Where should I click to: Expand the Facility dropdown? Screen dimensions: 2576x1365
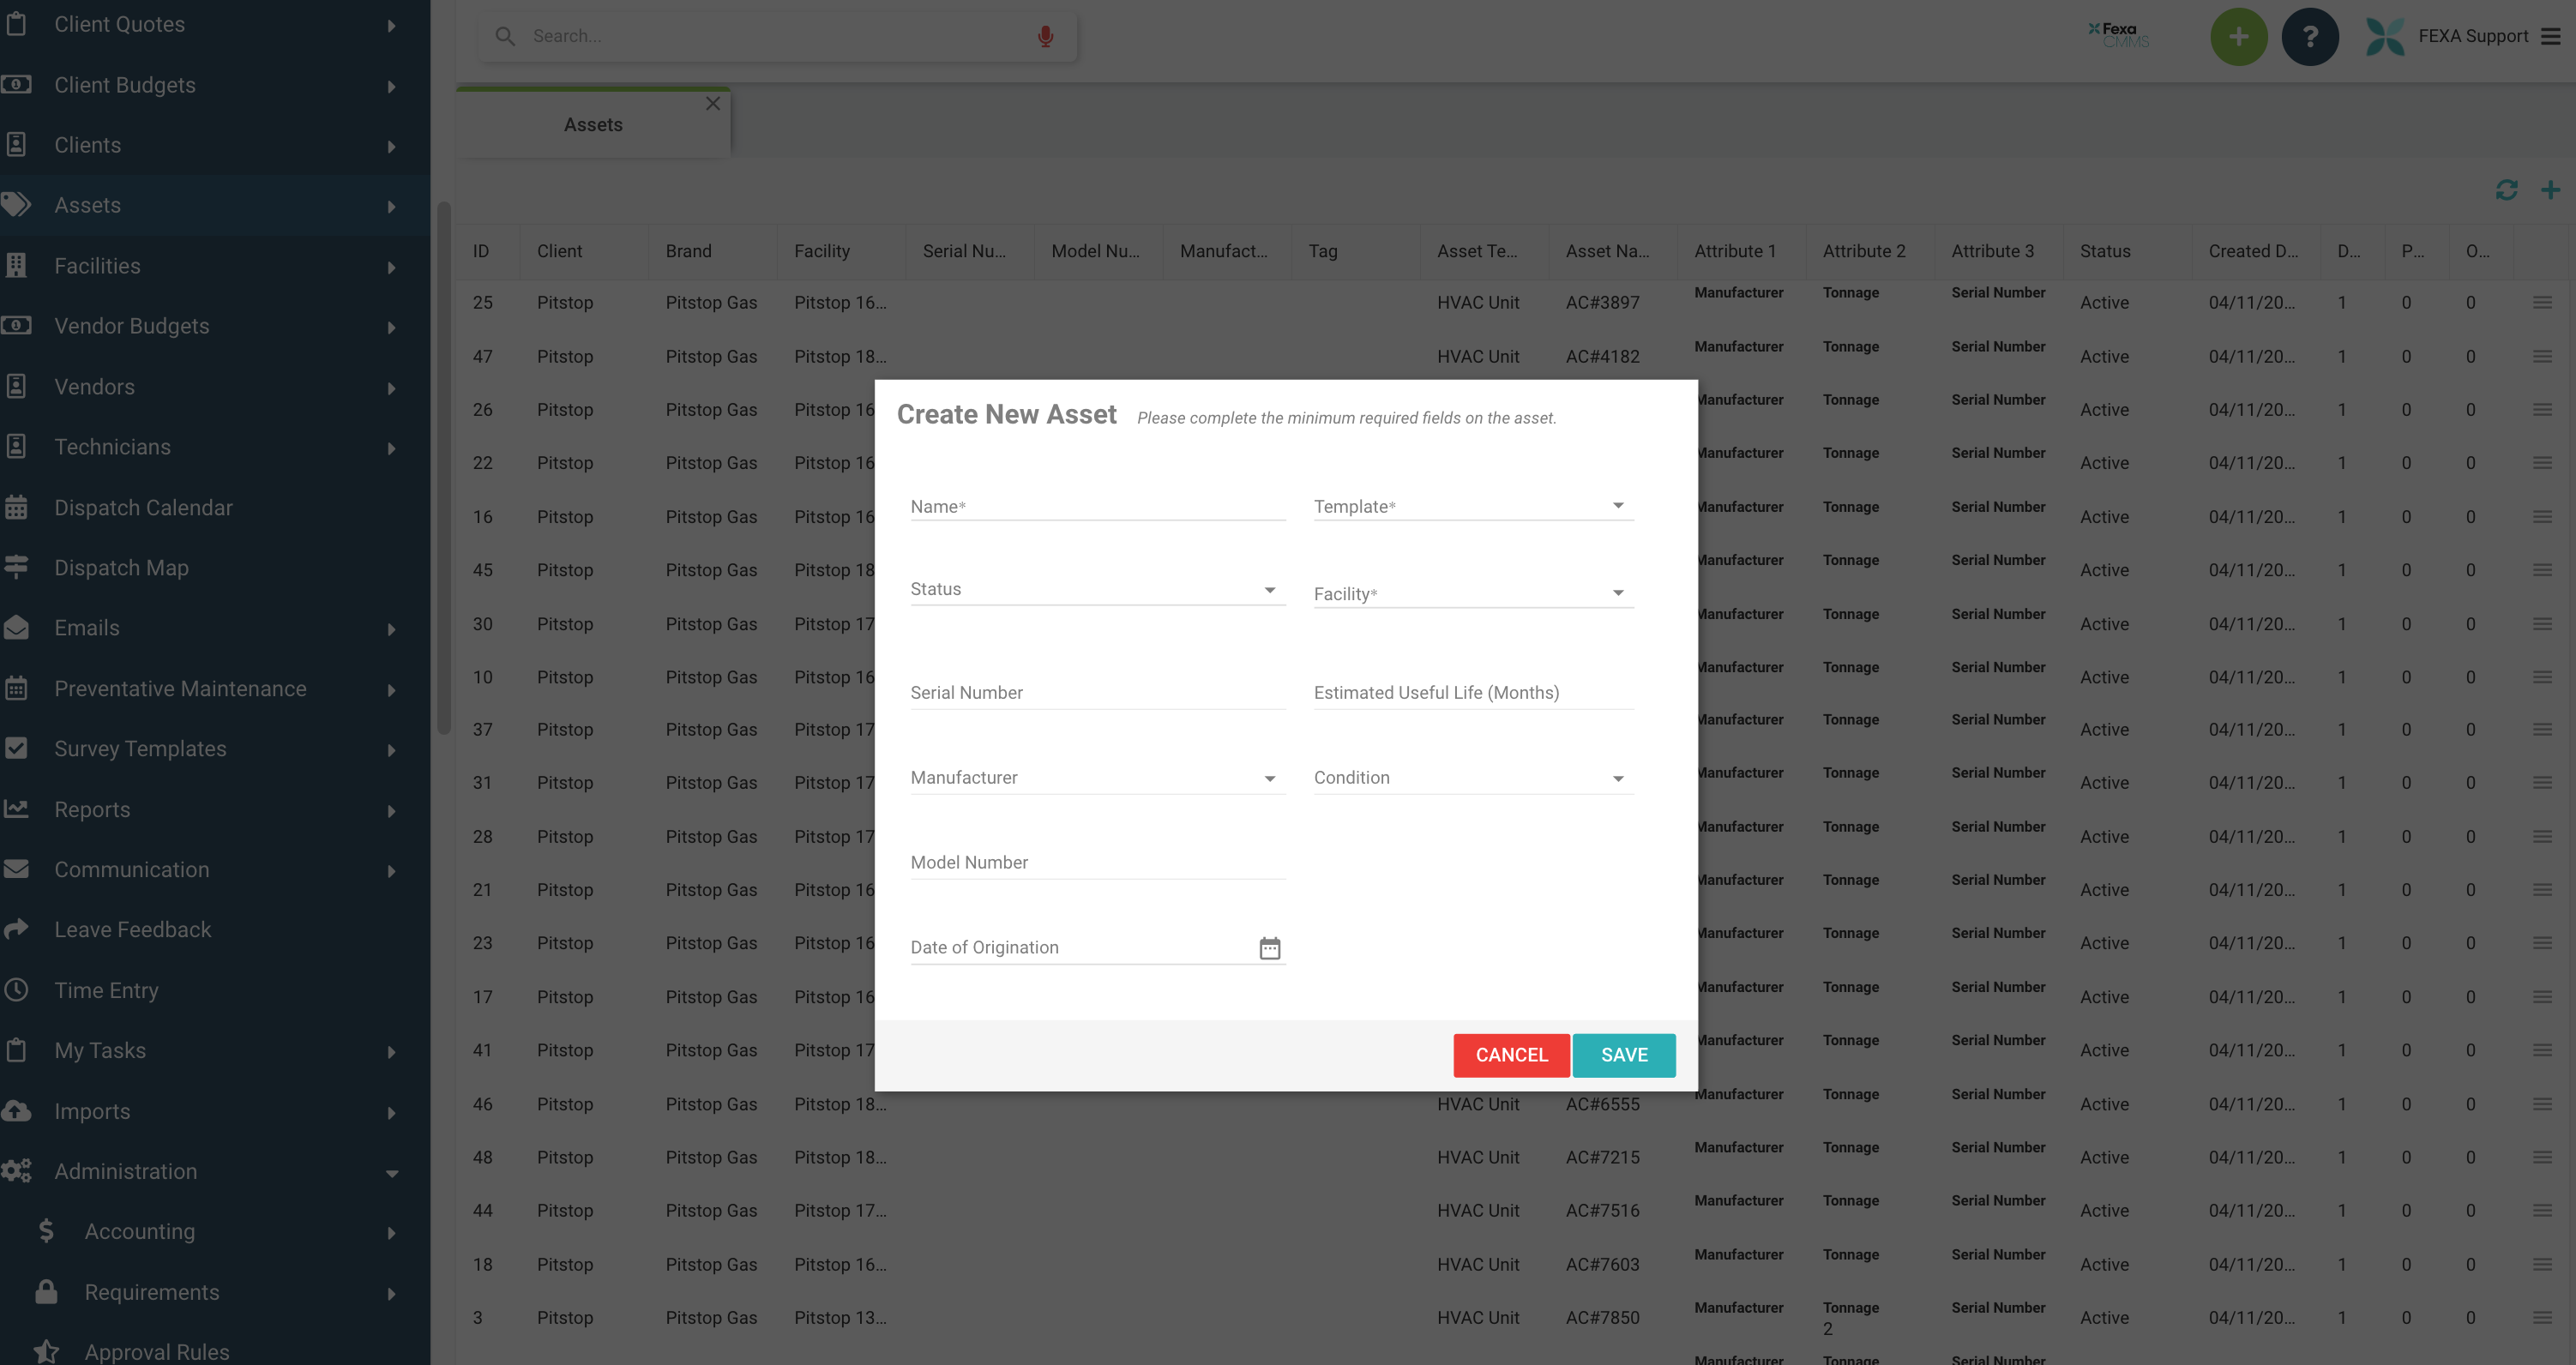[1472, 593]
